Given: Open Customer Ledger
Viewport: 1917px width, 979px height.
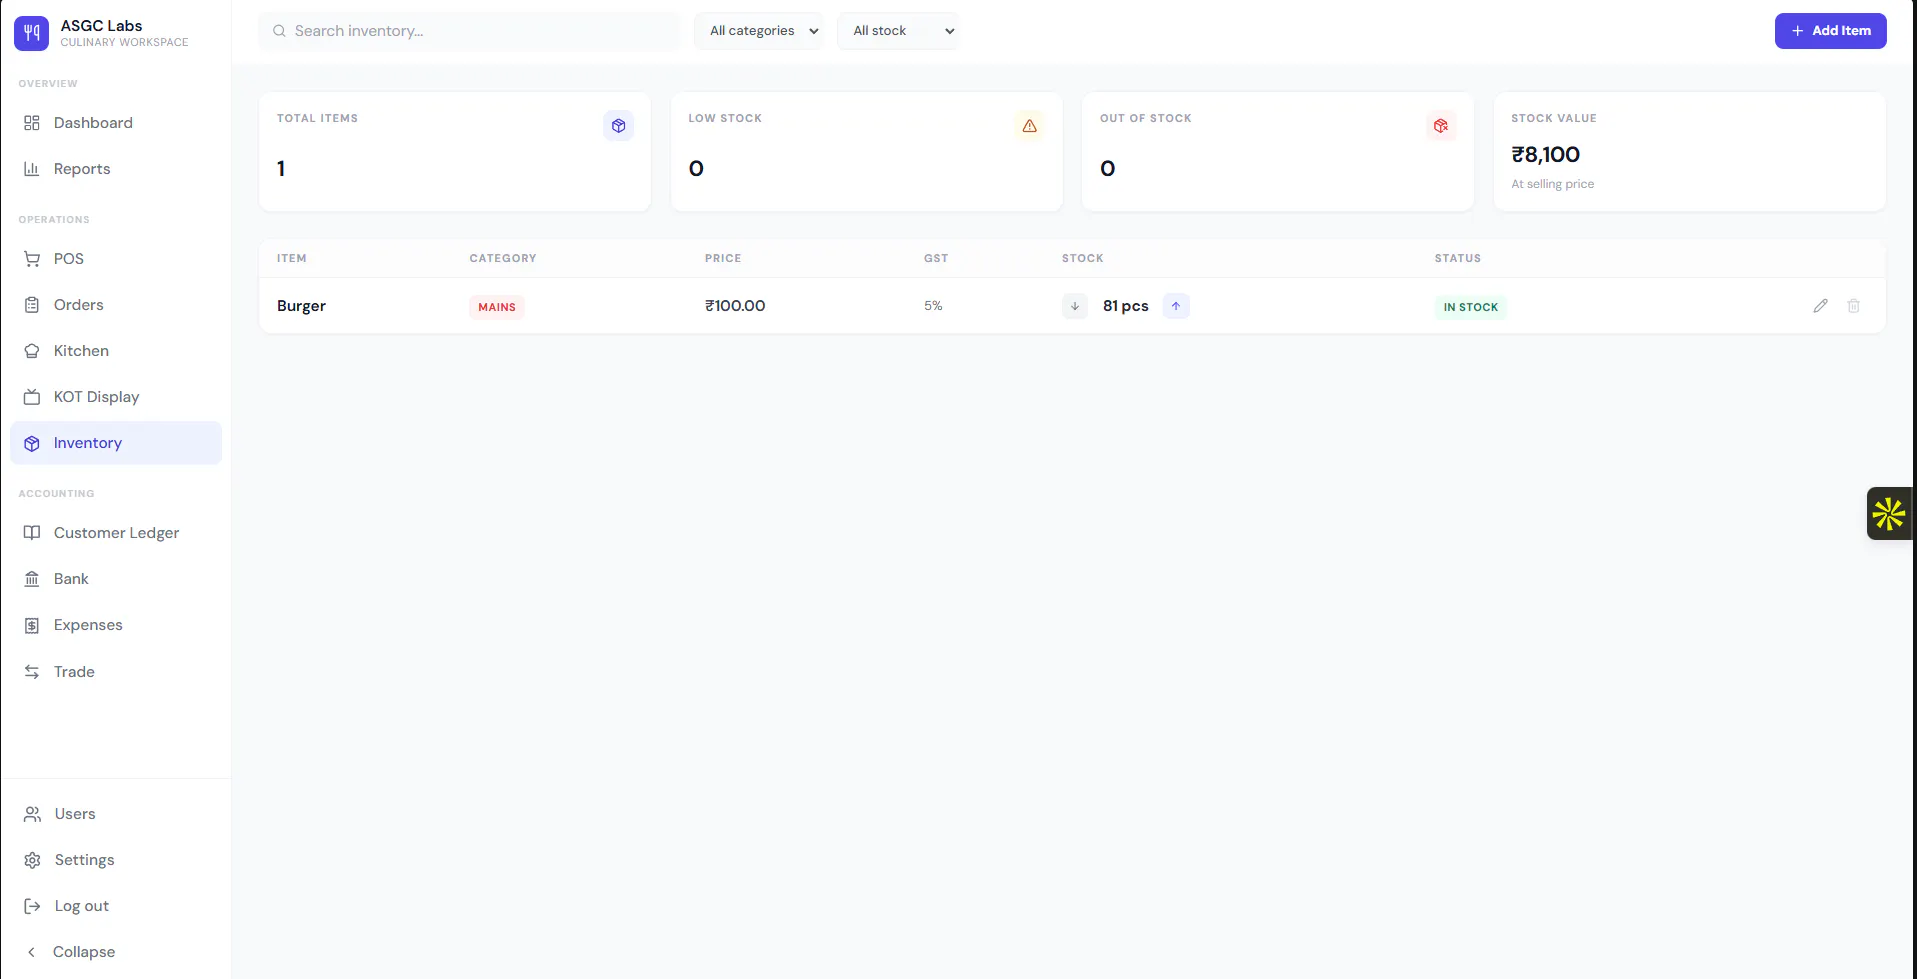Looking at the screenshot, I should [x=116, y=533].
